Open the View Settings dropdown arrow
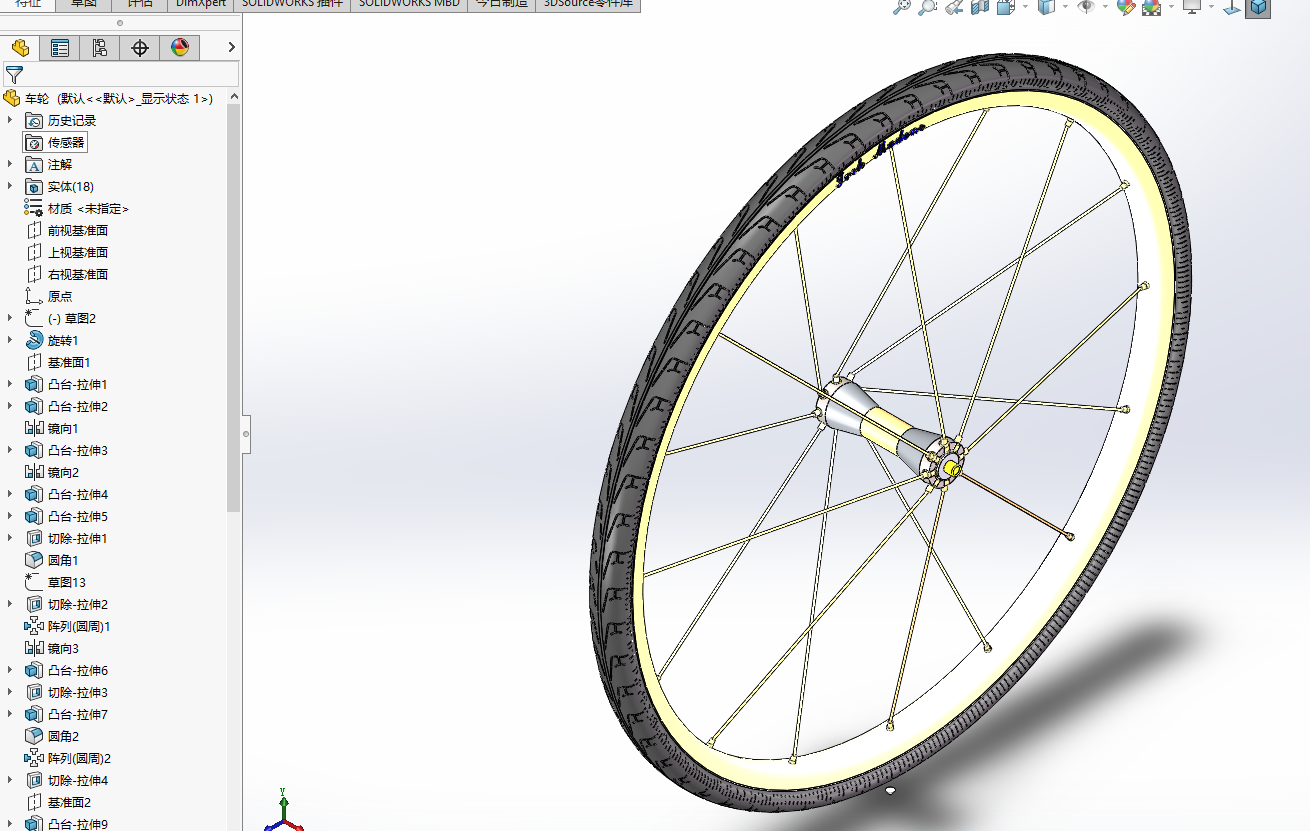 [1210, 7]
